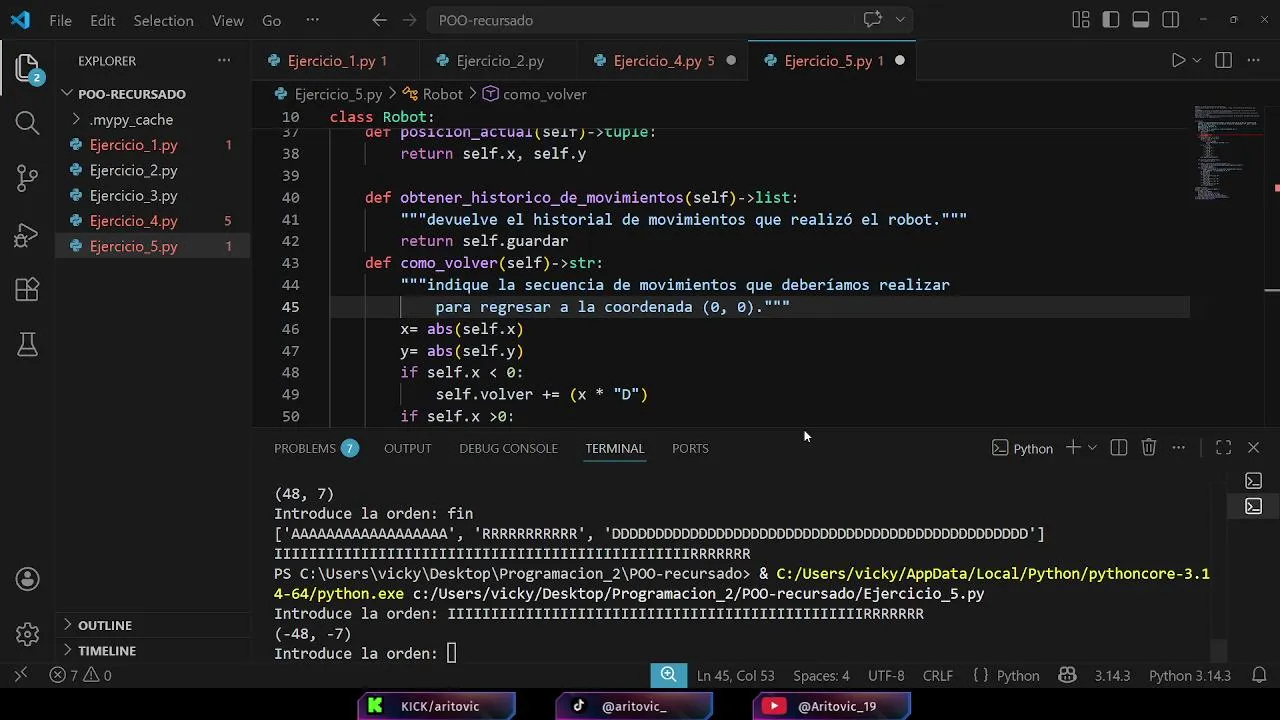This screenshot has width=1280, height=720.
Task: Switch to the PORTS panel tab
Action: [690, 448]
